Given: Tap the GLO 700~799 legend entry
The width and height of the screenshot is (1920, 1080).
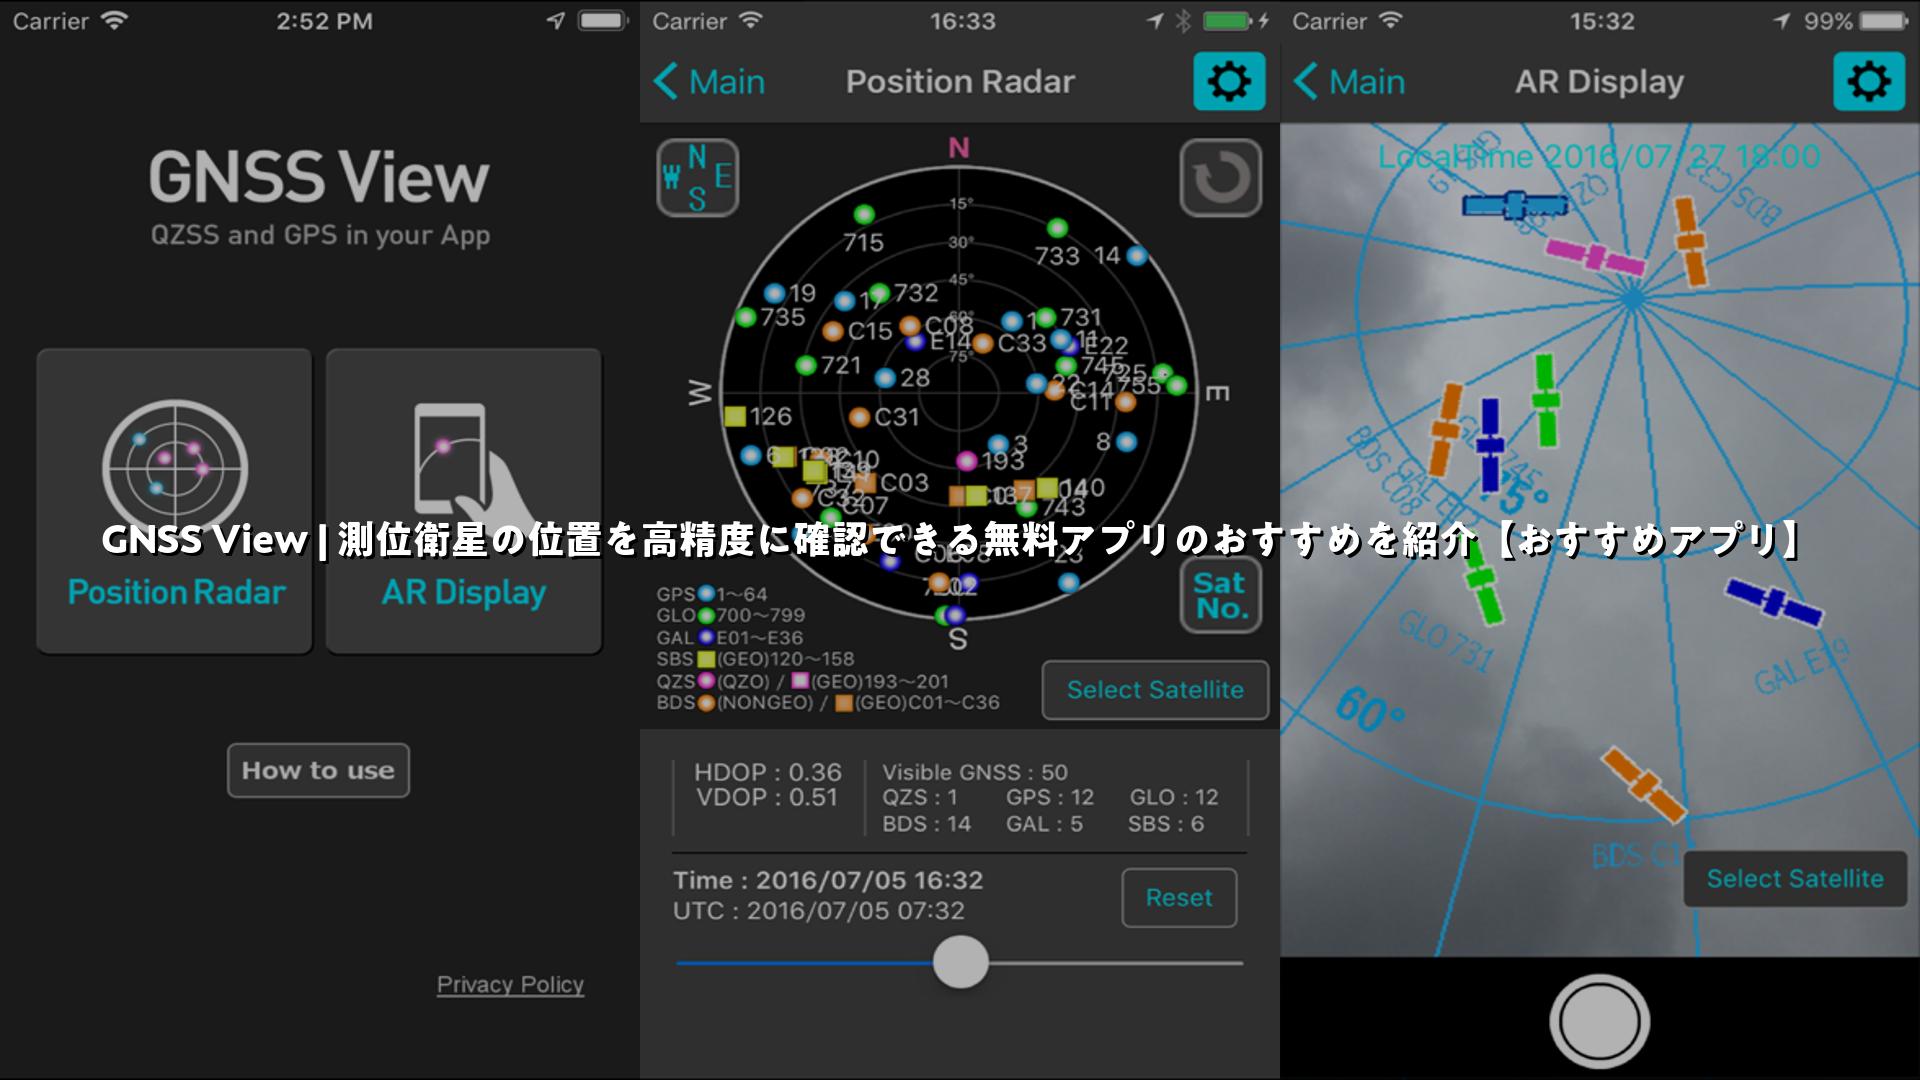Looking at the screenshot, I should (730, 616).
